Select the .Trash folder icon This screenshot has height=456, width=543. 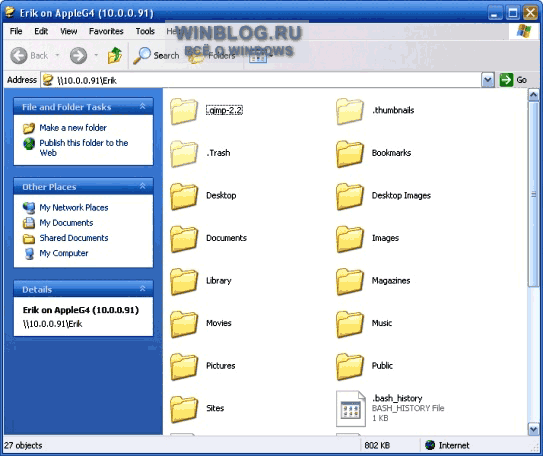click(184, 153)
